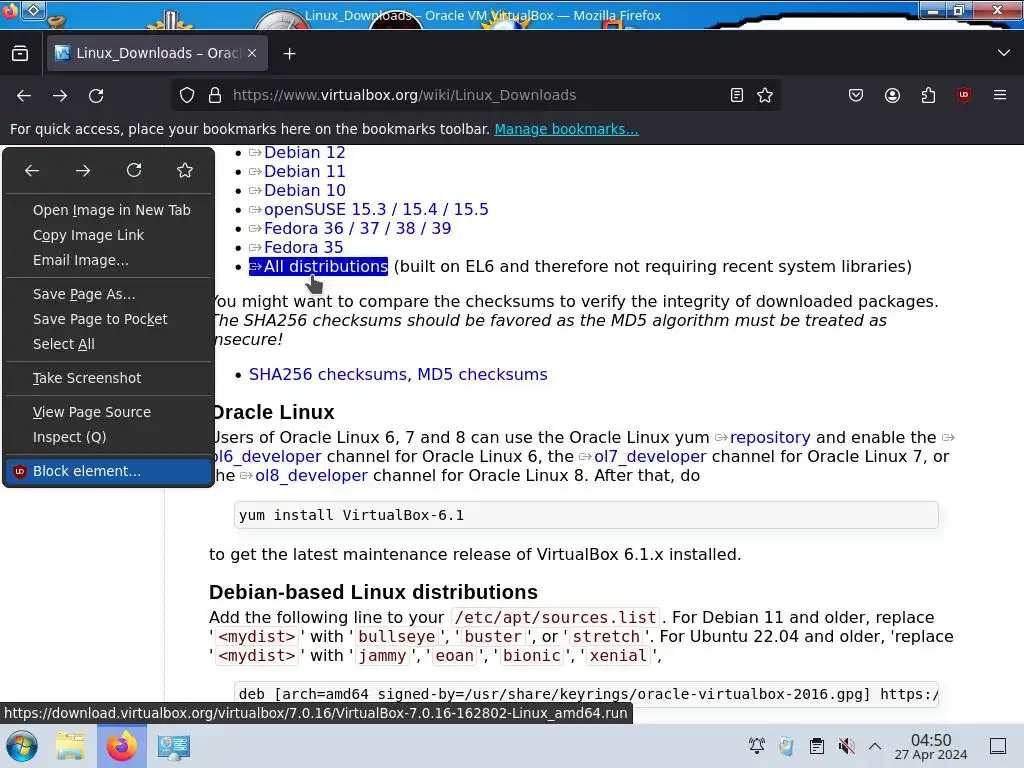The image size is (1024, 768).
Task: Expand the hidden tray icons chevron
Action: (x=875, y=746)
